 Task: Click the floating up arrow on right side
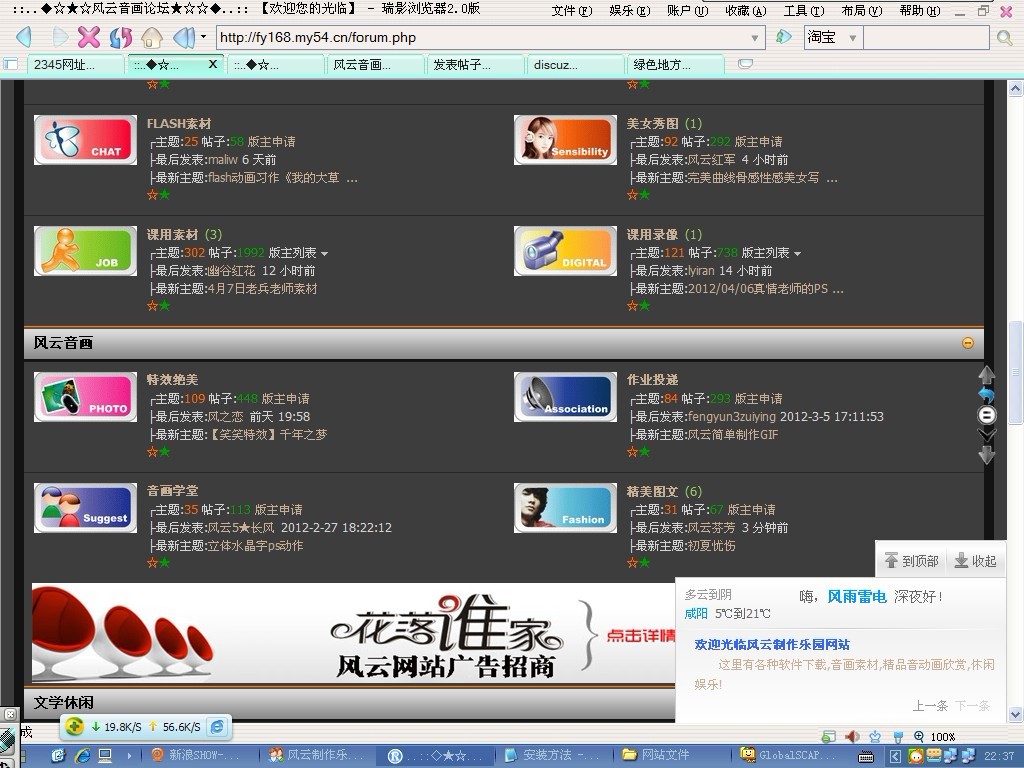(x=986, y=374)
